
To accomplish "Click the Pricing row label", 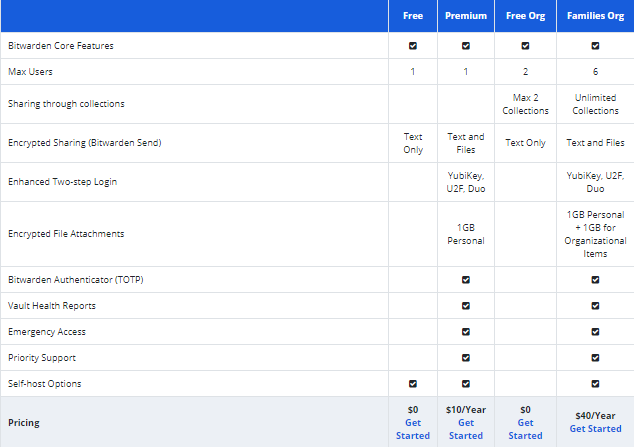I will pos(24,423).
